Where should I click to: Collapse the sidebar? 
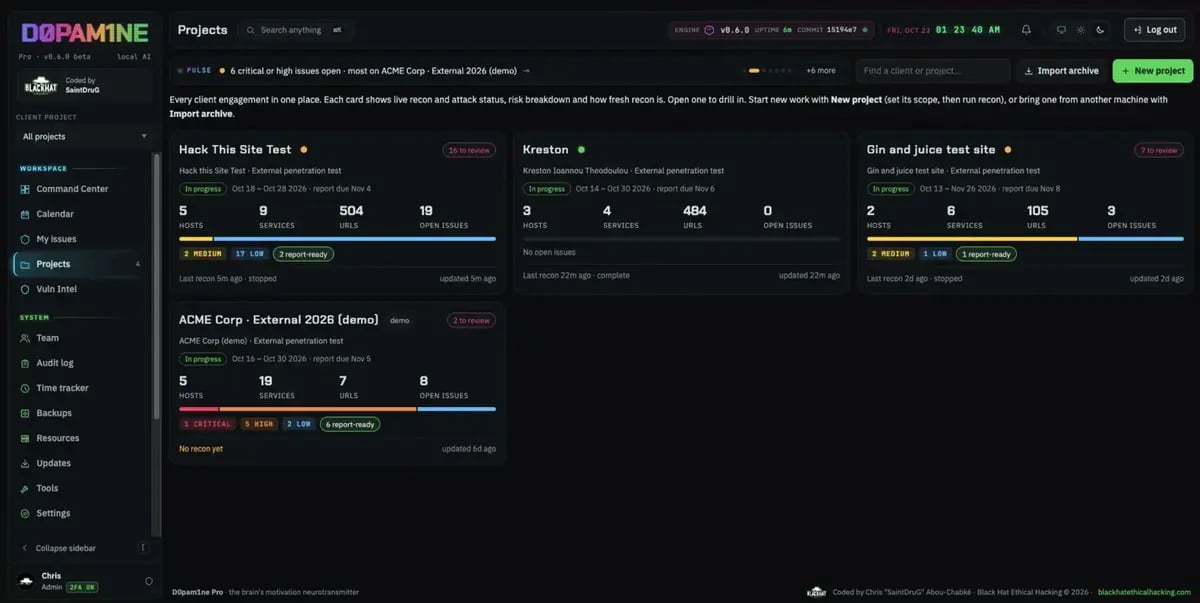[82, 548]
